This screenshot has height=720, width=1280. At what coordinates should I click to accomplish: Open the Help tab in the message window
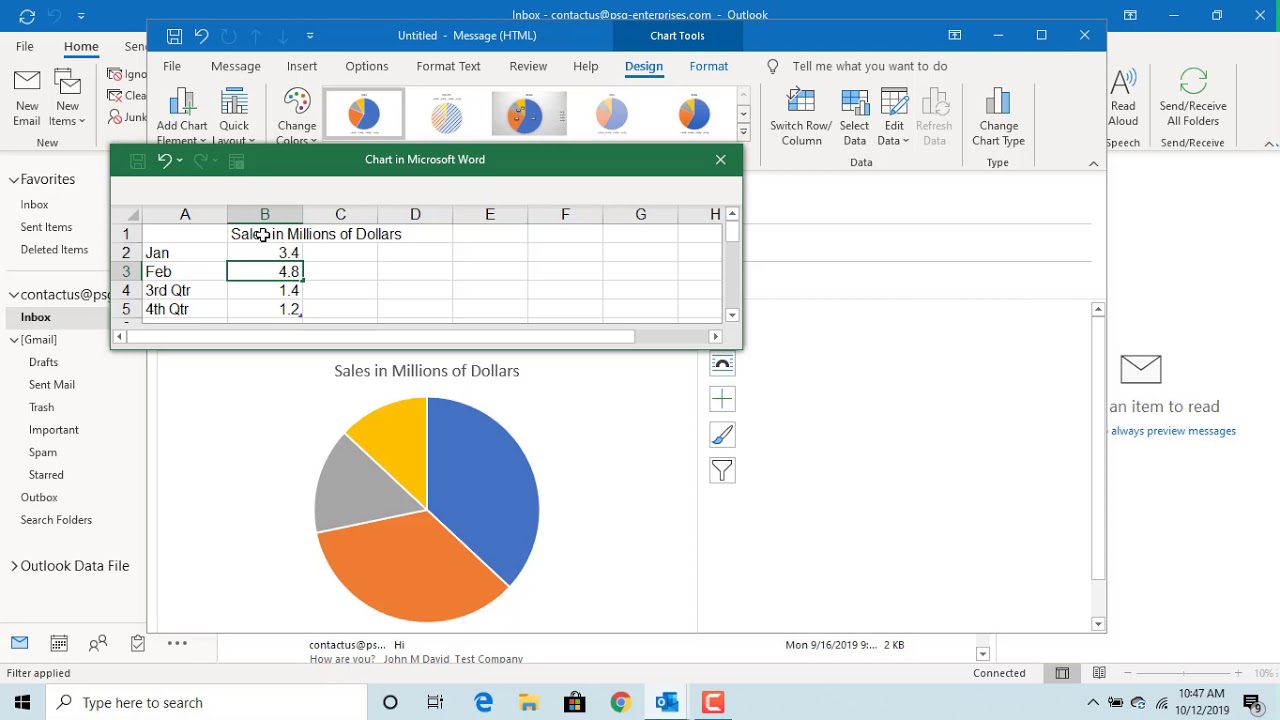[585, 66]
